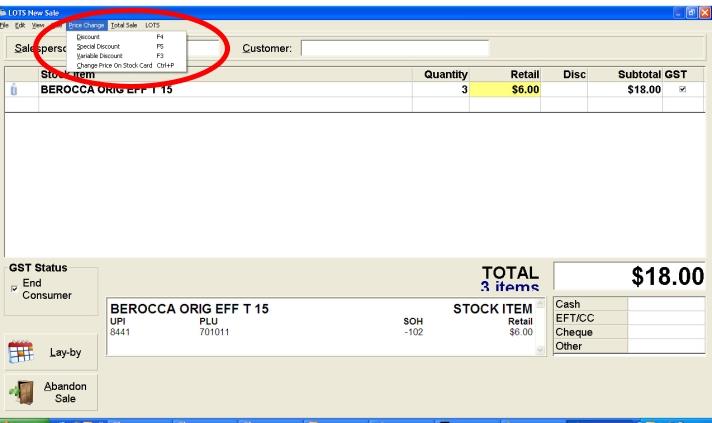
Task: Uncheck the End Consumer GST status
Action: coord(13,289)
